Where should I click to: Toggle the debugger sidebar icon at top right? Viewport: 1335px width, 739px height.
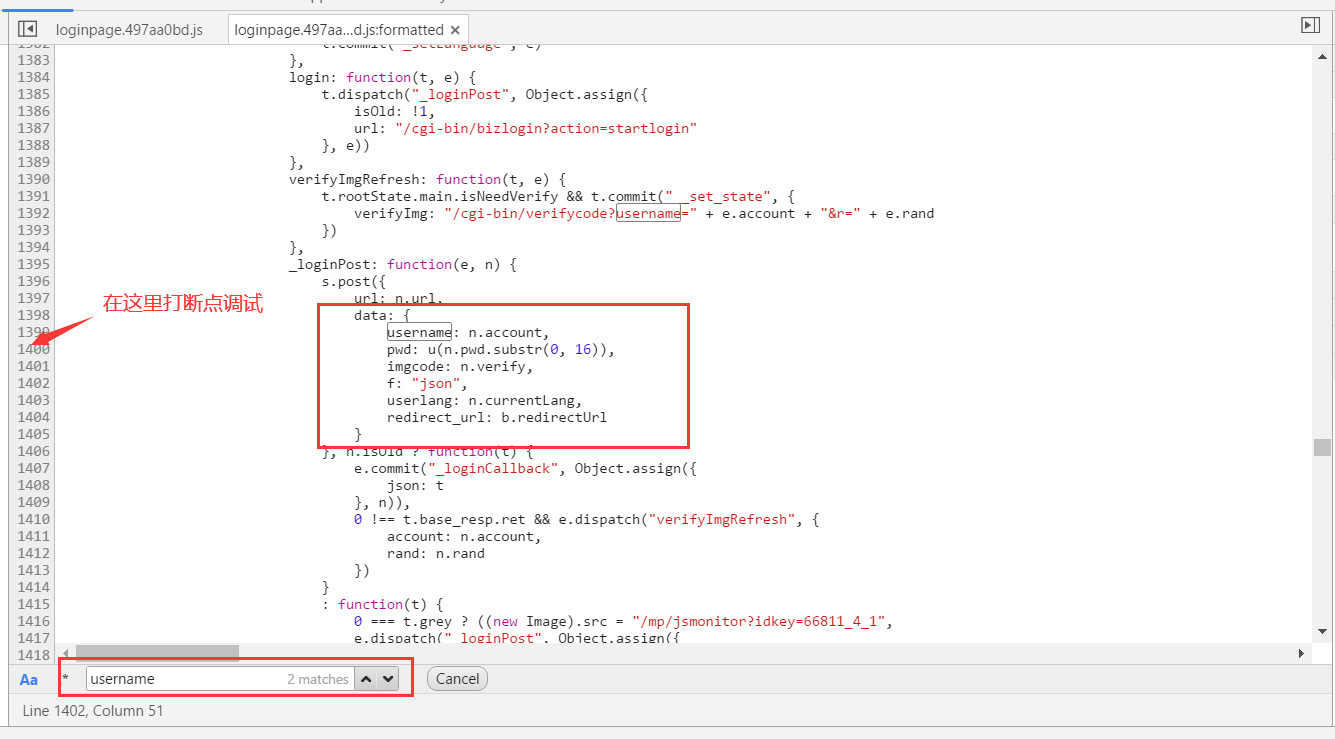click(1310, 25)
